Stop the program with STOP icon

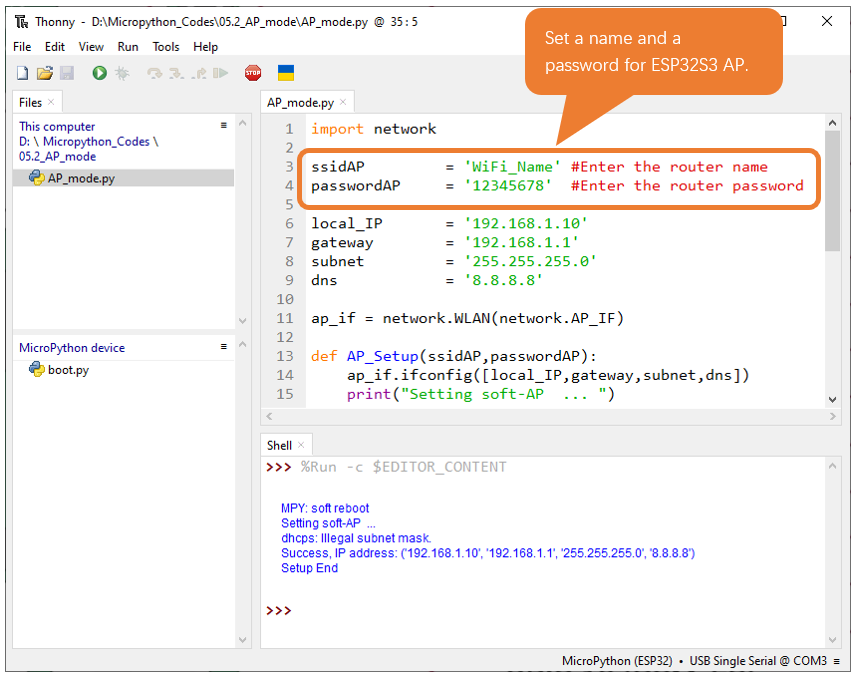(x=253, y=73)
